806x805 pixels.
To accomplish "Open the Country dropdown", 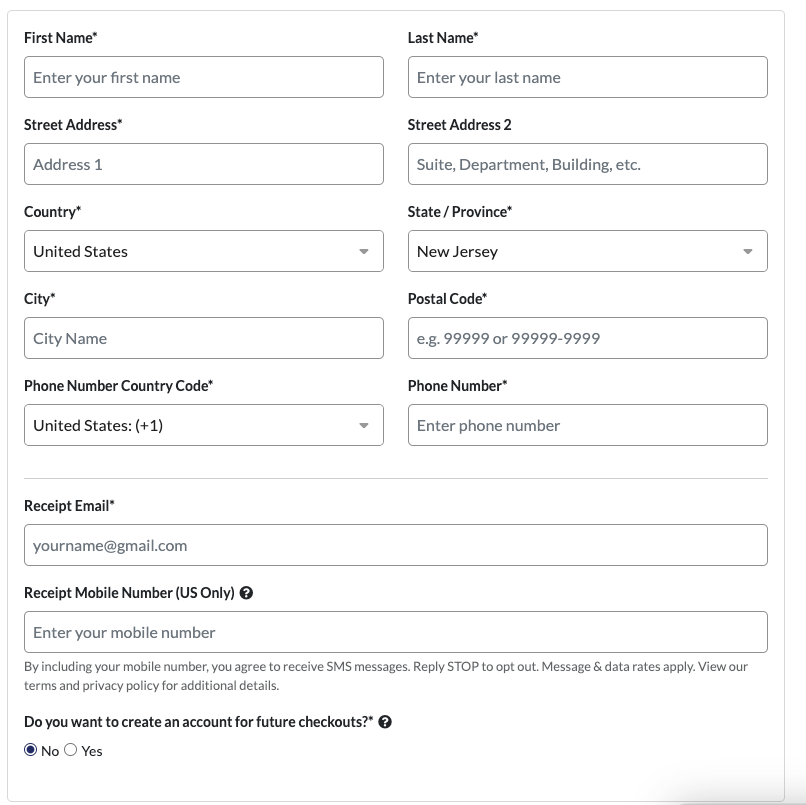I will coord(204,251).
